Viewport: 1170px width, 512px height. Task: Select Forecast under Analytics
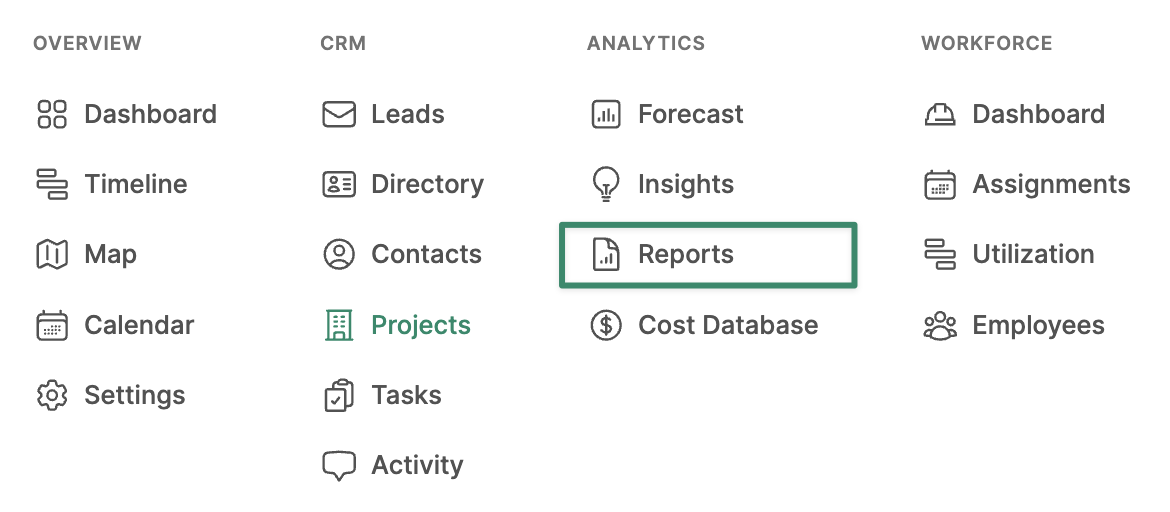pos(691,114)
